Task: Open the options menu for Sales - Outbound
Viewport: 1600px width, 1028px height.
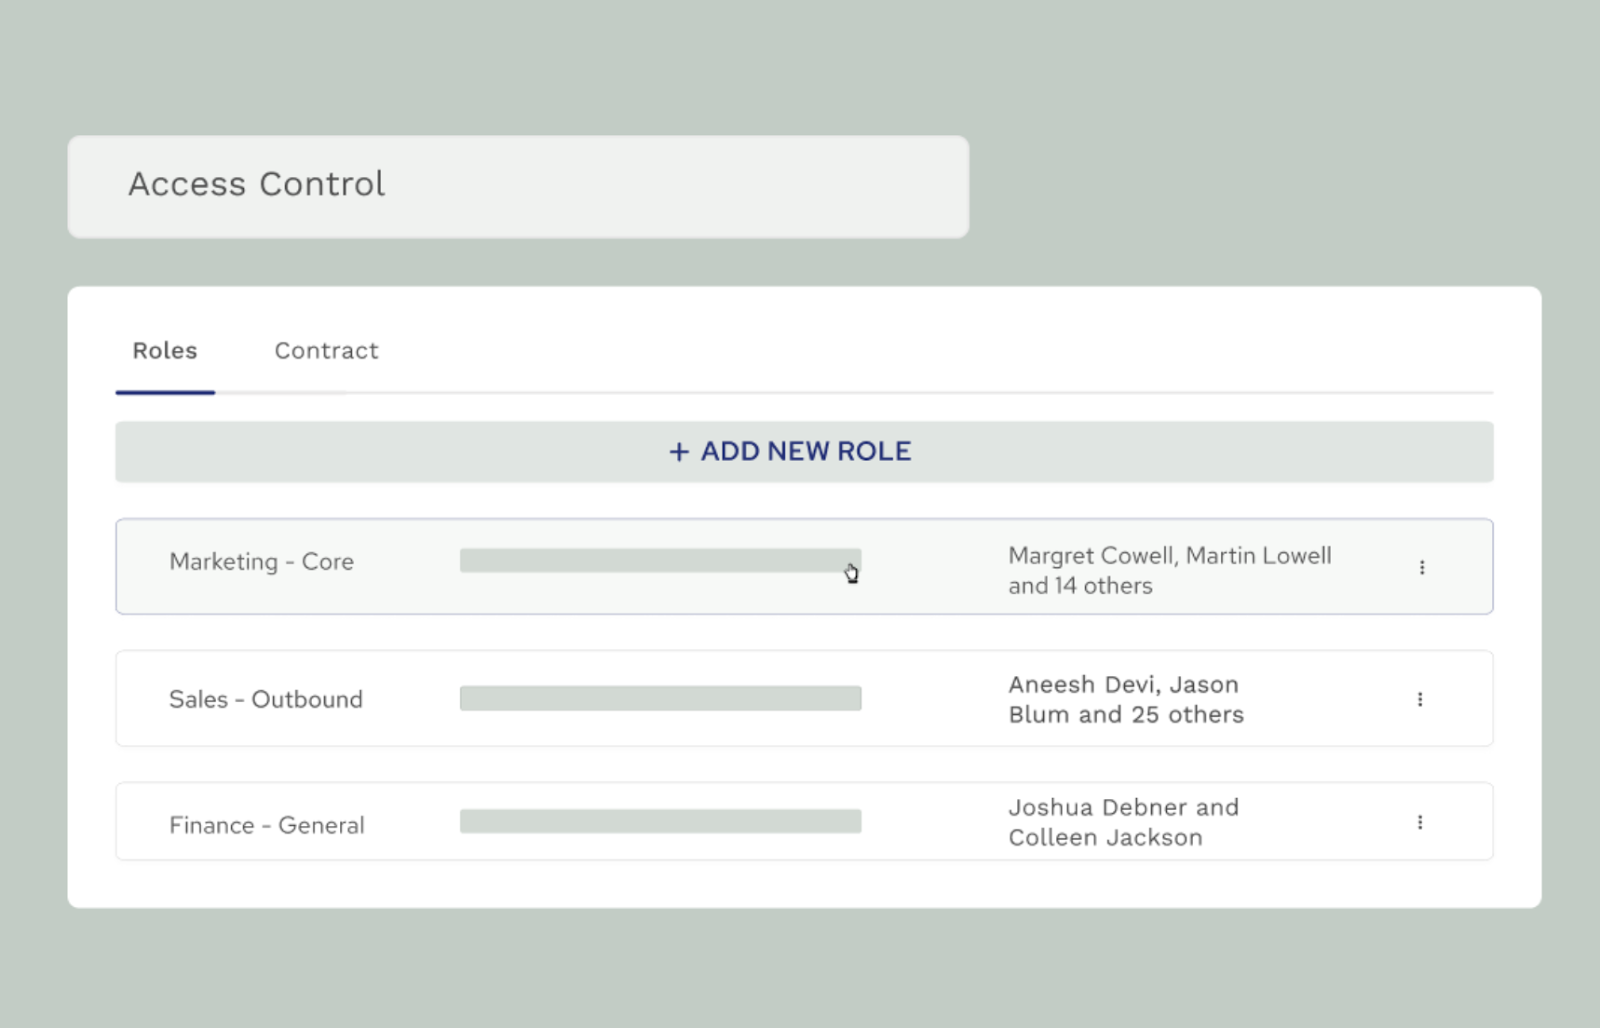Action: click(1421, 699)
